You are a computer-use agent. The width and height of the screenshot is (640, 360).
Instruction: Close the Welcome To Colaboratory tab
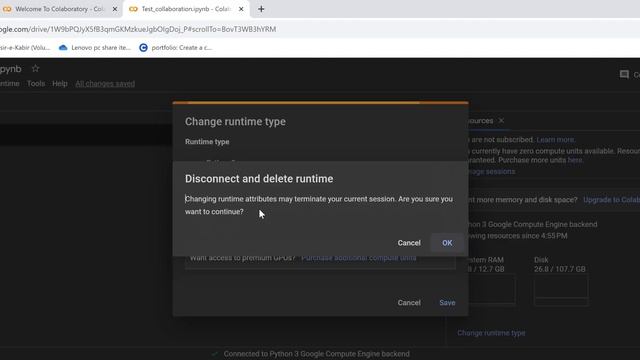click(115, 9)
